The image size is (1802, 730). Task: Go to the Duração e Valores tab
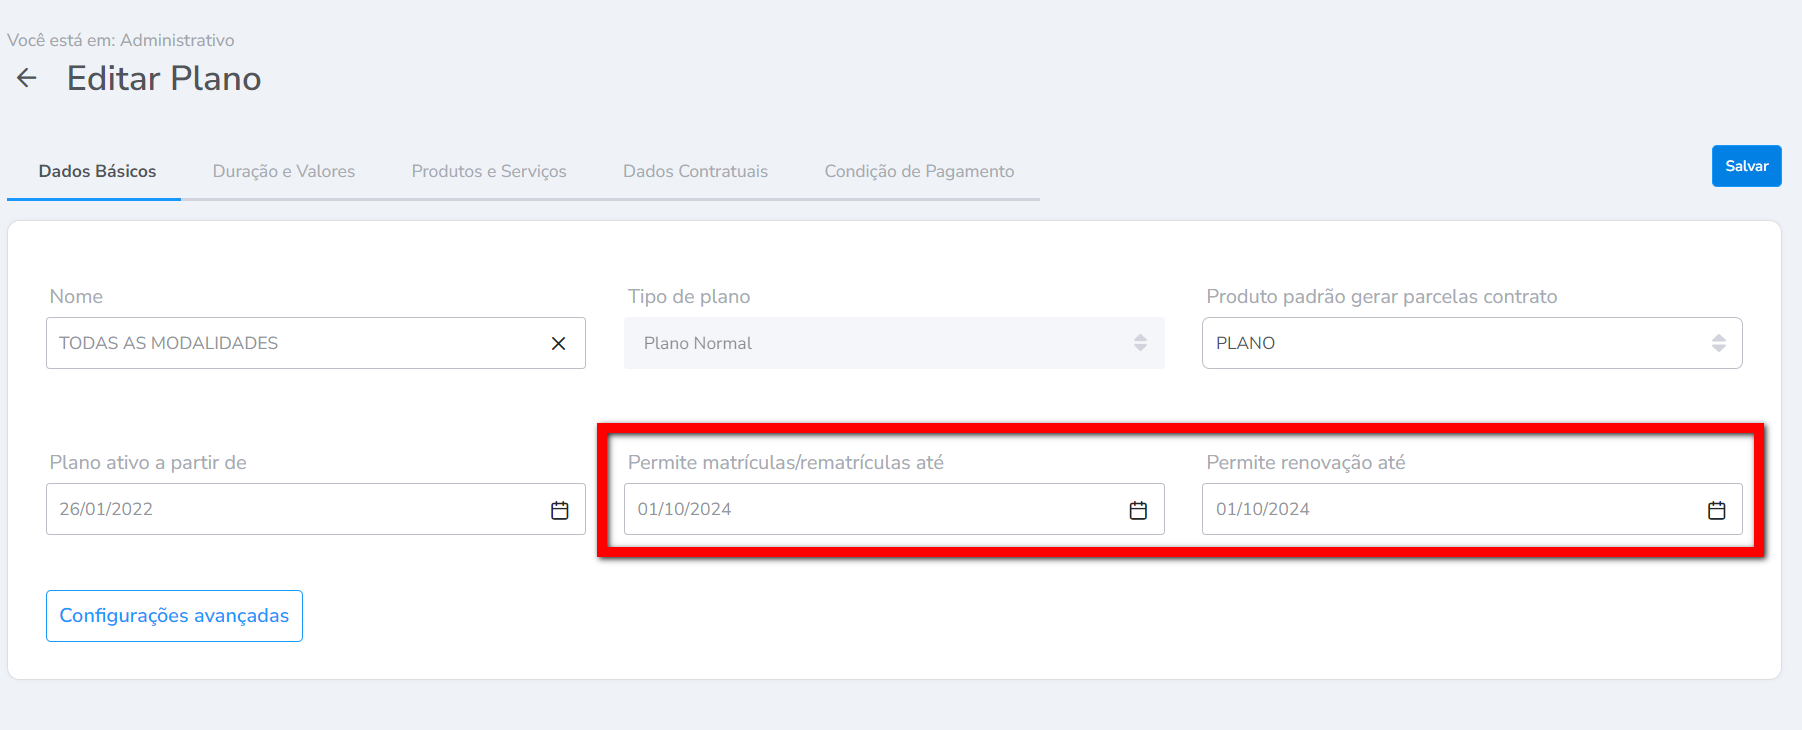point(284,171)
